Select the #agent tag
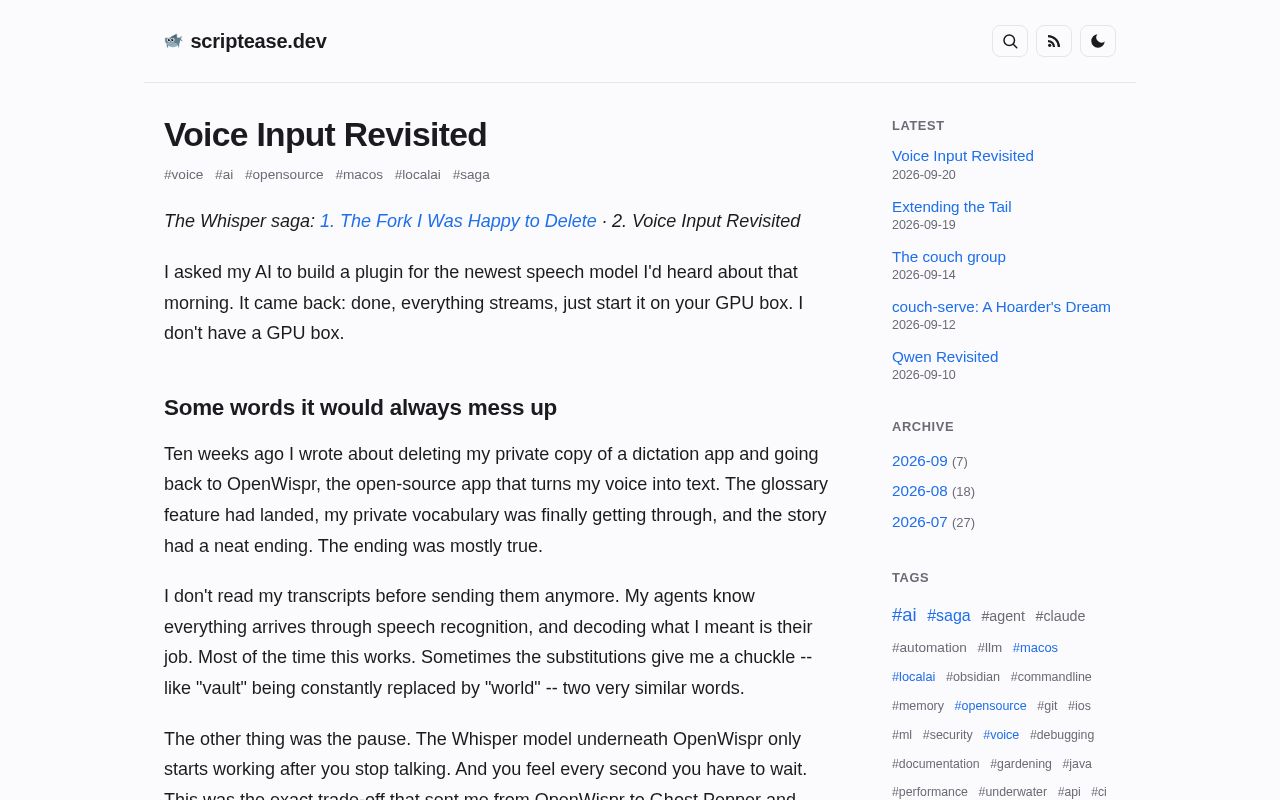Viewport: 1280px width, 800px height. [1003, 616]
